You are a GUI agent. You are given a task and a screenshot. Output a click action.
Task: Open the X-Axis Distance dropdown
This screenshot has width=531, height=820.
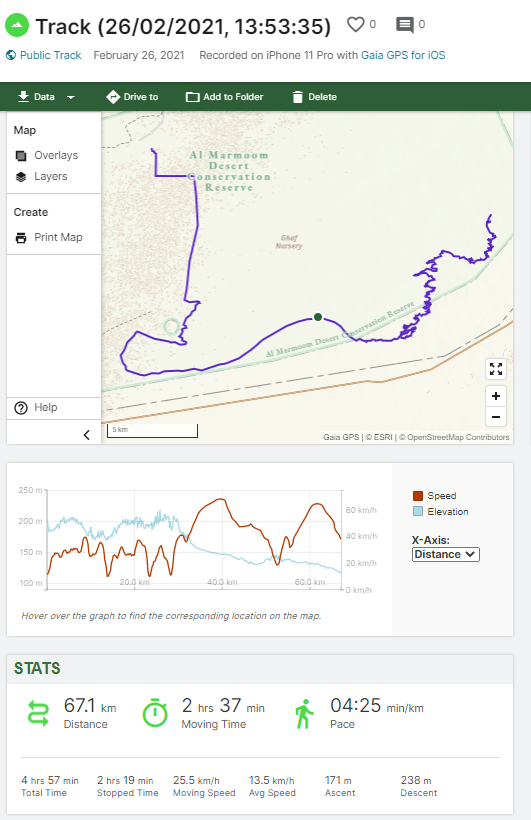click(x=445, y=554)
